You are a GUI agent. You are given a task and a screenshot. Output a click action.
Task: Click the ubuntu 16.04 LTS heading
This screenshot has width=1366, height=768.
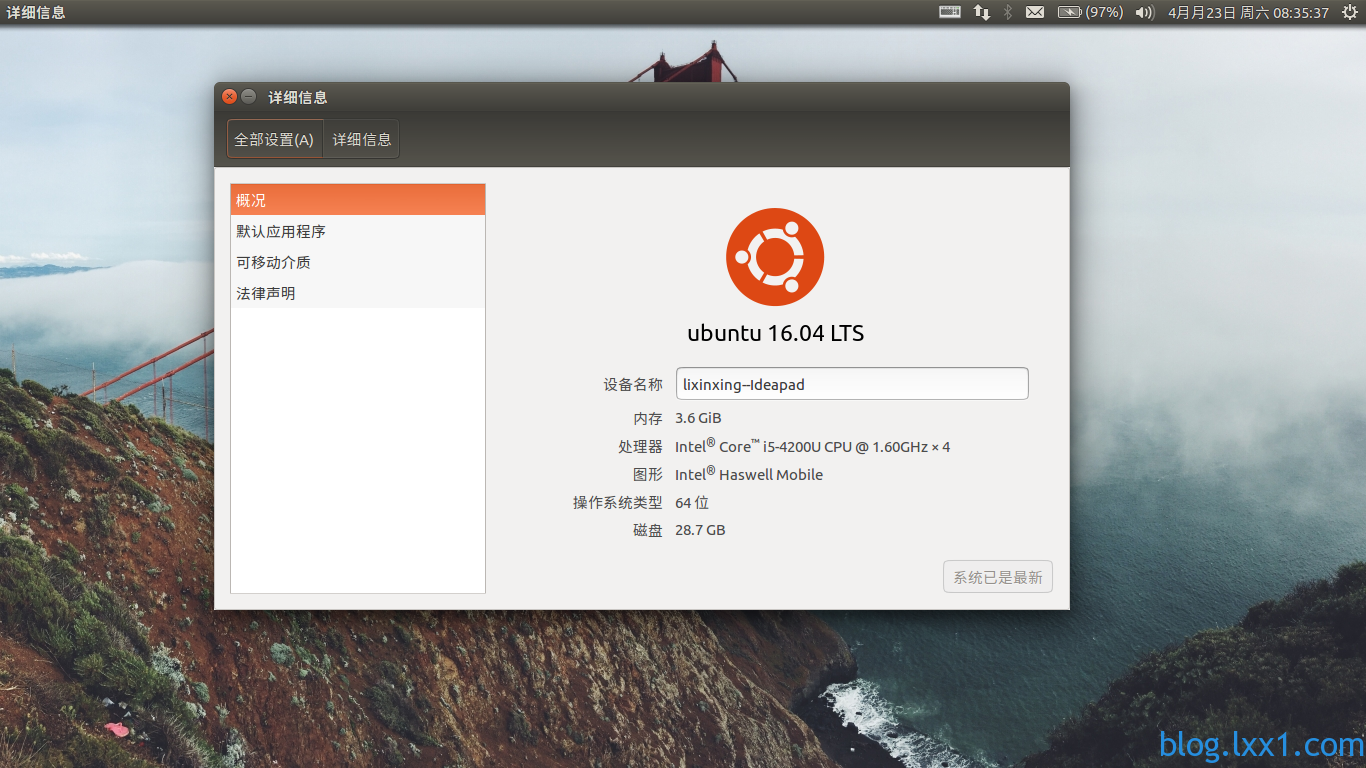coord(775,333)
